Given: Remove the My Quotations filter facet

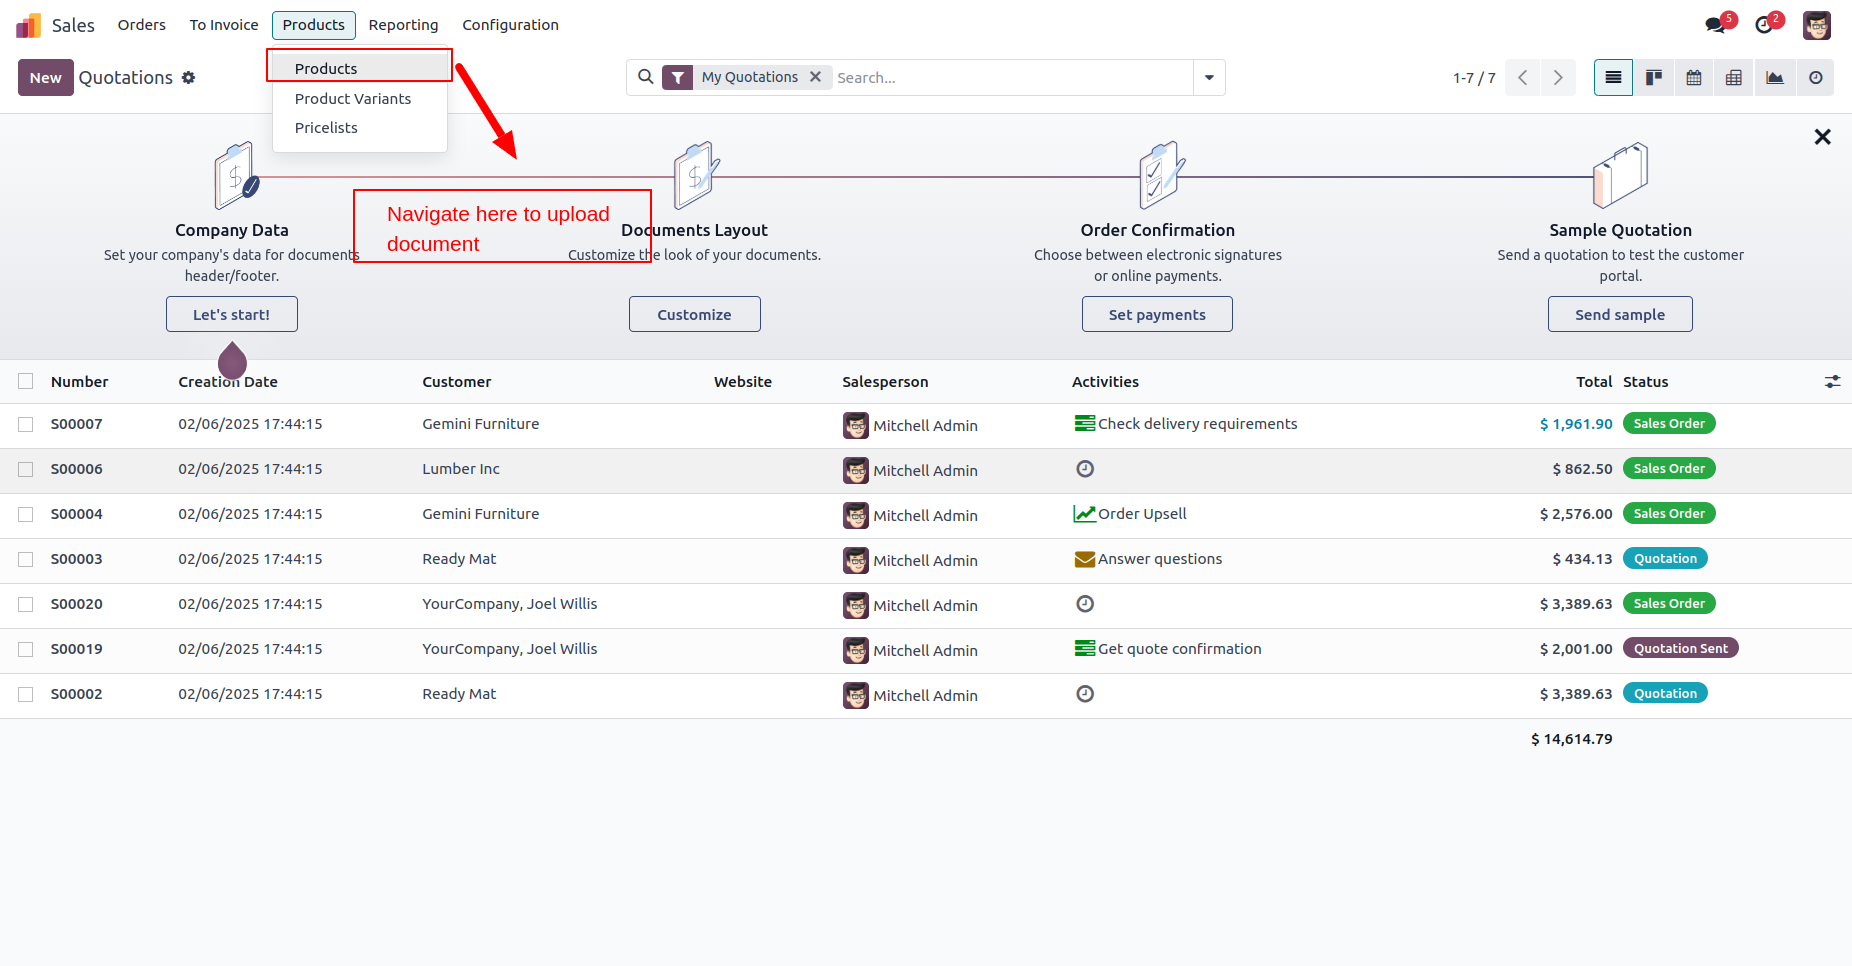Looking at the screenshot, I should tap(816, 77).
